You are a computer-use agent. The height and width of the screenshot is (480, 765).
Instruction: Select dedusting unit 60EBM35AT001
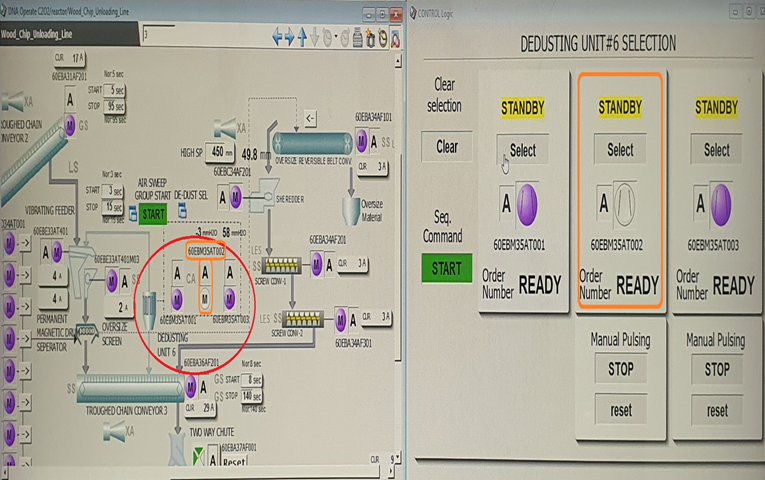pyautogui.click(x=523, y=150)
